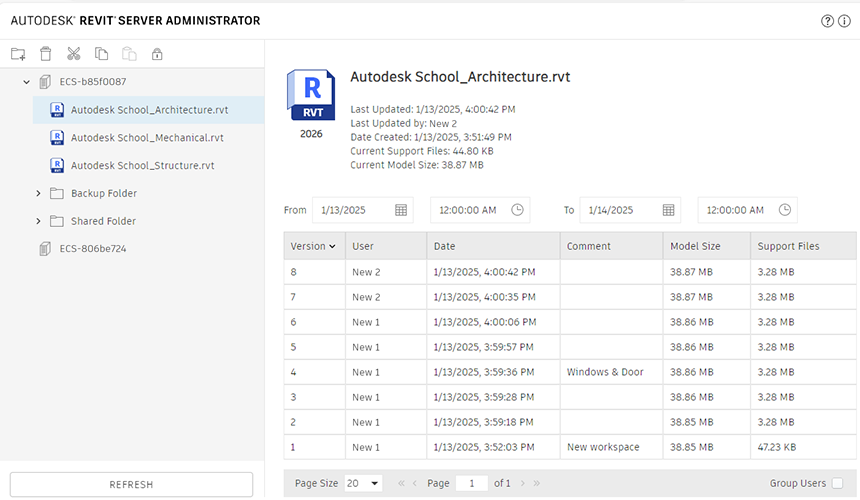Click the From date field 1/13/2025
The image size is (860, 500).
pyautogui.click(x=363, y=210)
